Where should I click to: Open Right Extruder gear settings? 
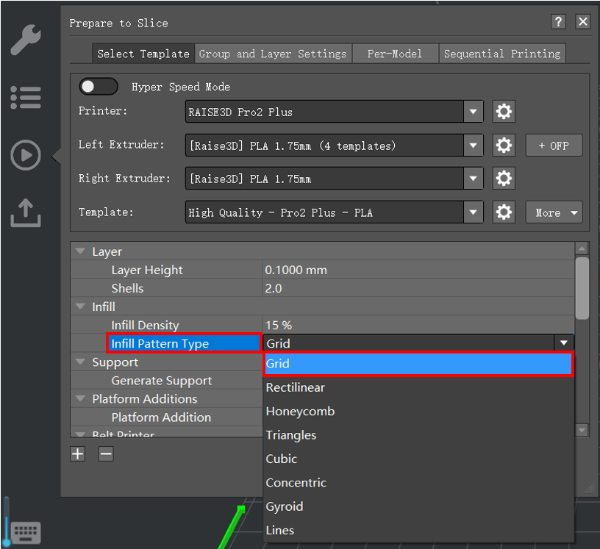pos(504,179)
